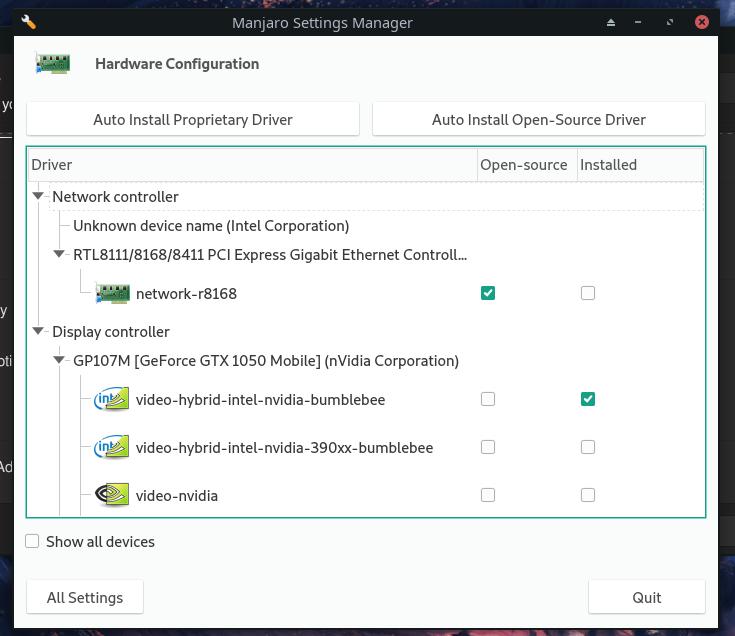Toggle Show all devices checkbox
735x636 pixels.
(32, 541)
